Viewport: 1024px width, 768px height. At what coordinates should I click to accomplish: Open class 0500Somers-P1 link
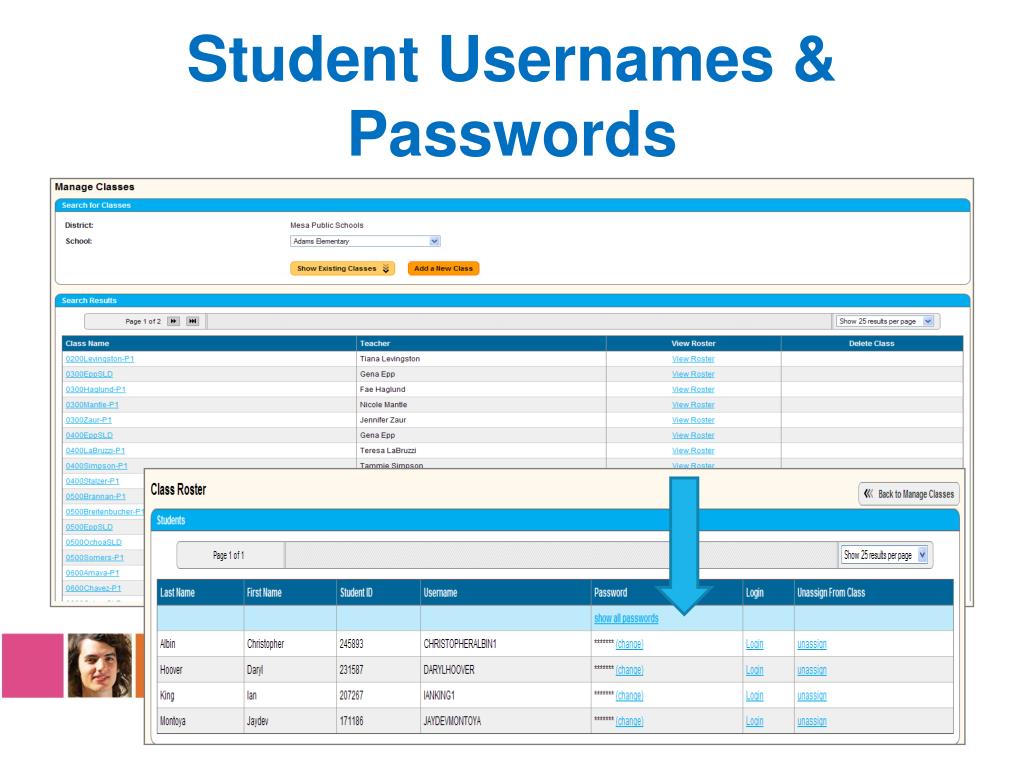pos(94,558)
